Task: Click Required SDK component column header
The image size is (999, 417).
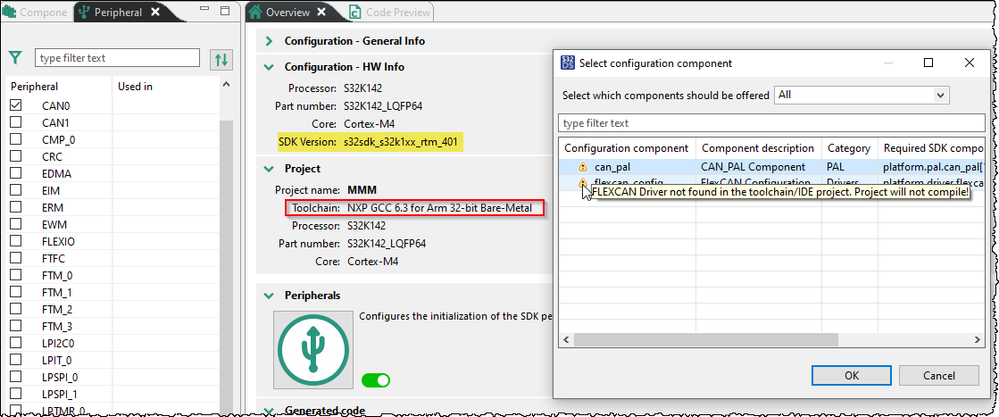Action: (931, 148)
